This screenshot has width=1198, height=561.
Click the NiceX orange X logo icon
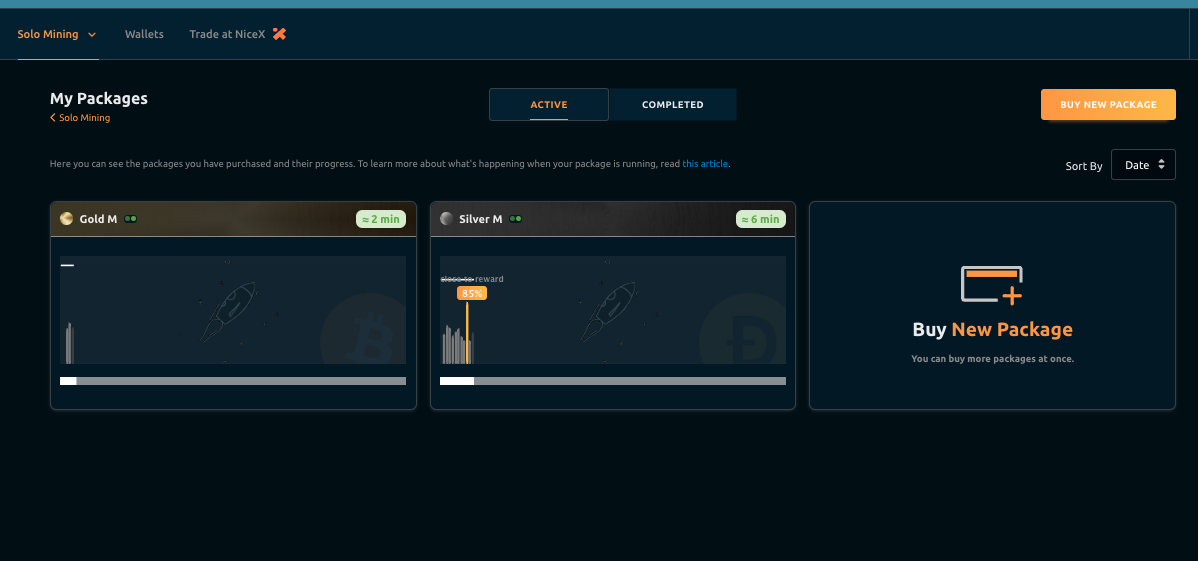pos(280,34)
